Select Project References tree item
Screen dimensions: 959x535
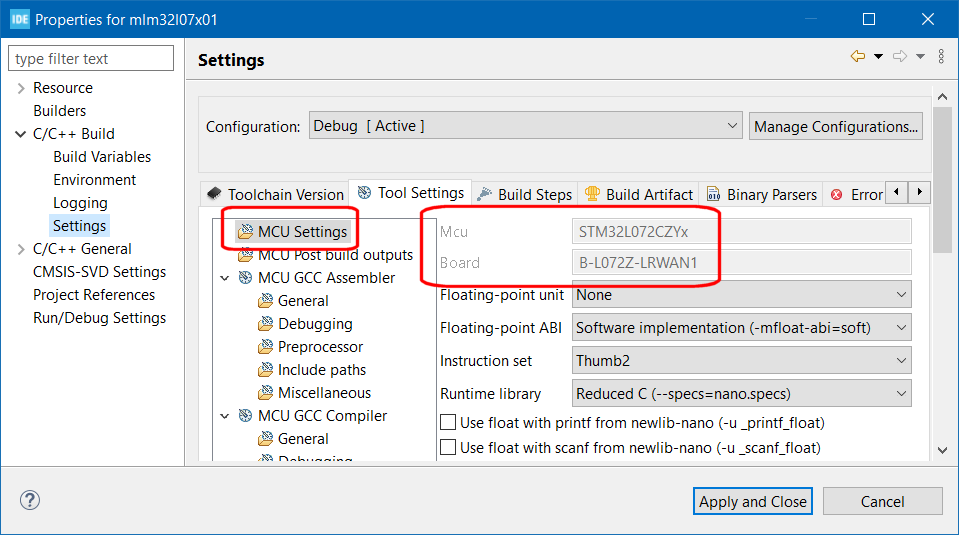tap(94, 295)
